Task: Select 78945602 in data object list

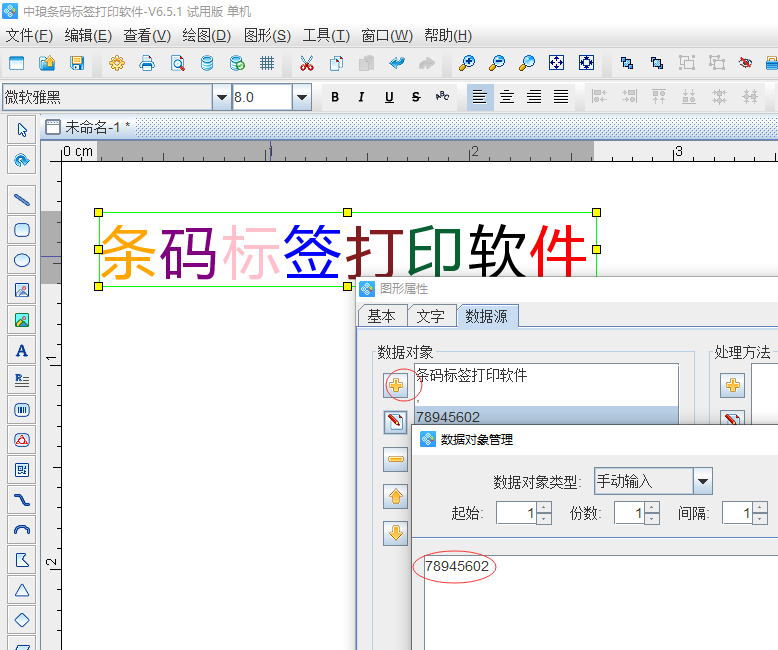Action: [546, 416]
